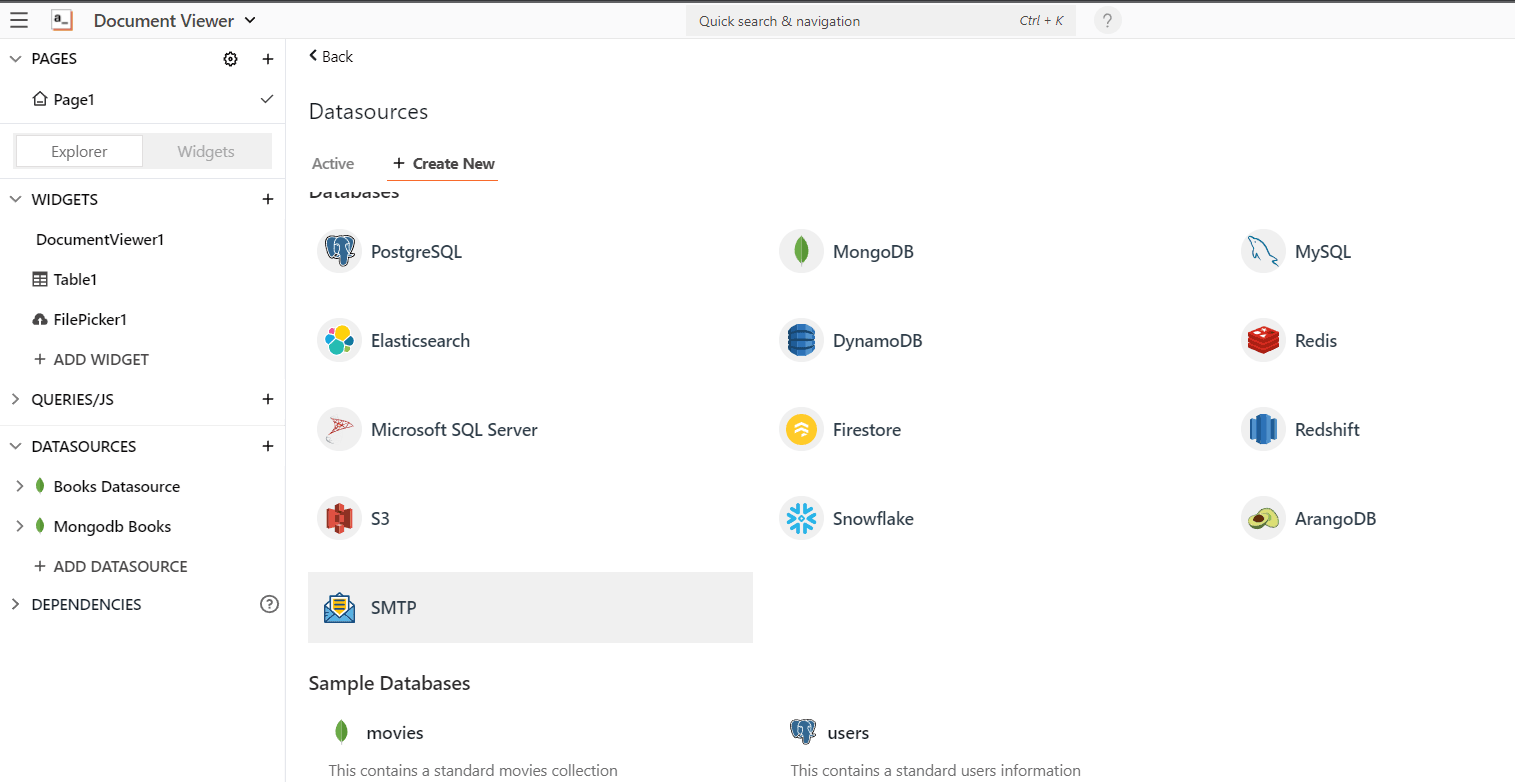
Task: Pick the Firestore icon
Action: pos(801,429)
